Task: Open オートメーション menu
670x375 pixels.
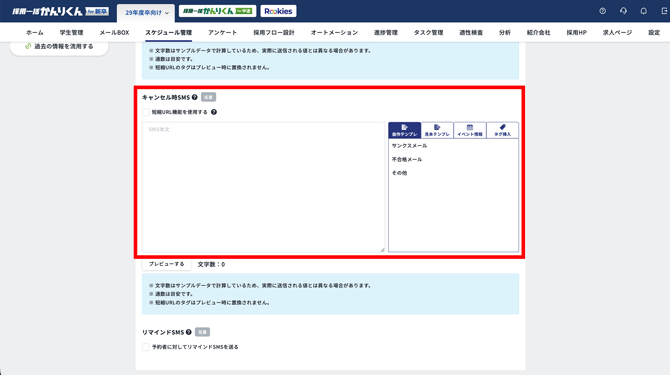Action: pos(334,32)
